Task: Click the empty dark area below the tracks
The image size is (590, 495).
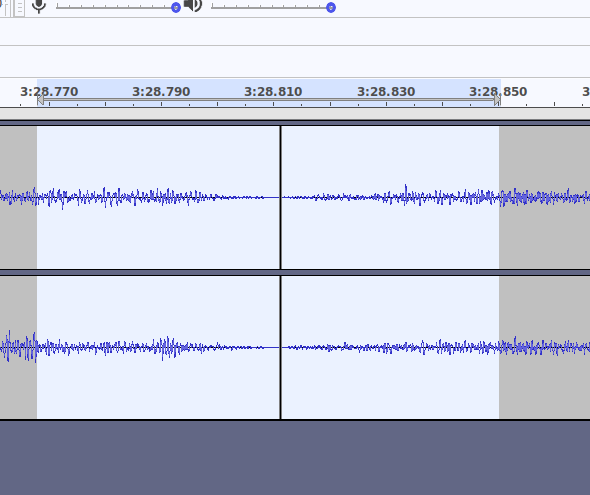Action: (295, 458)
